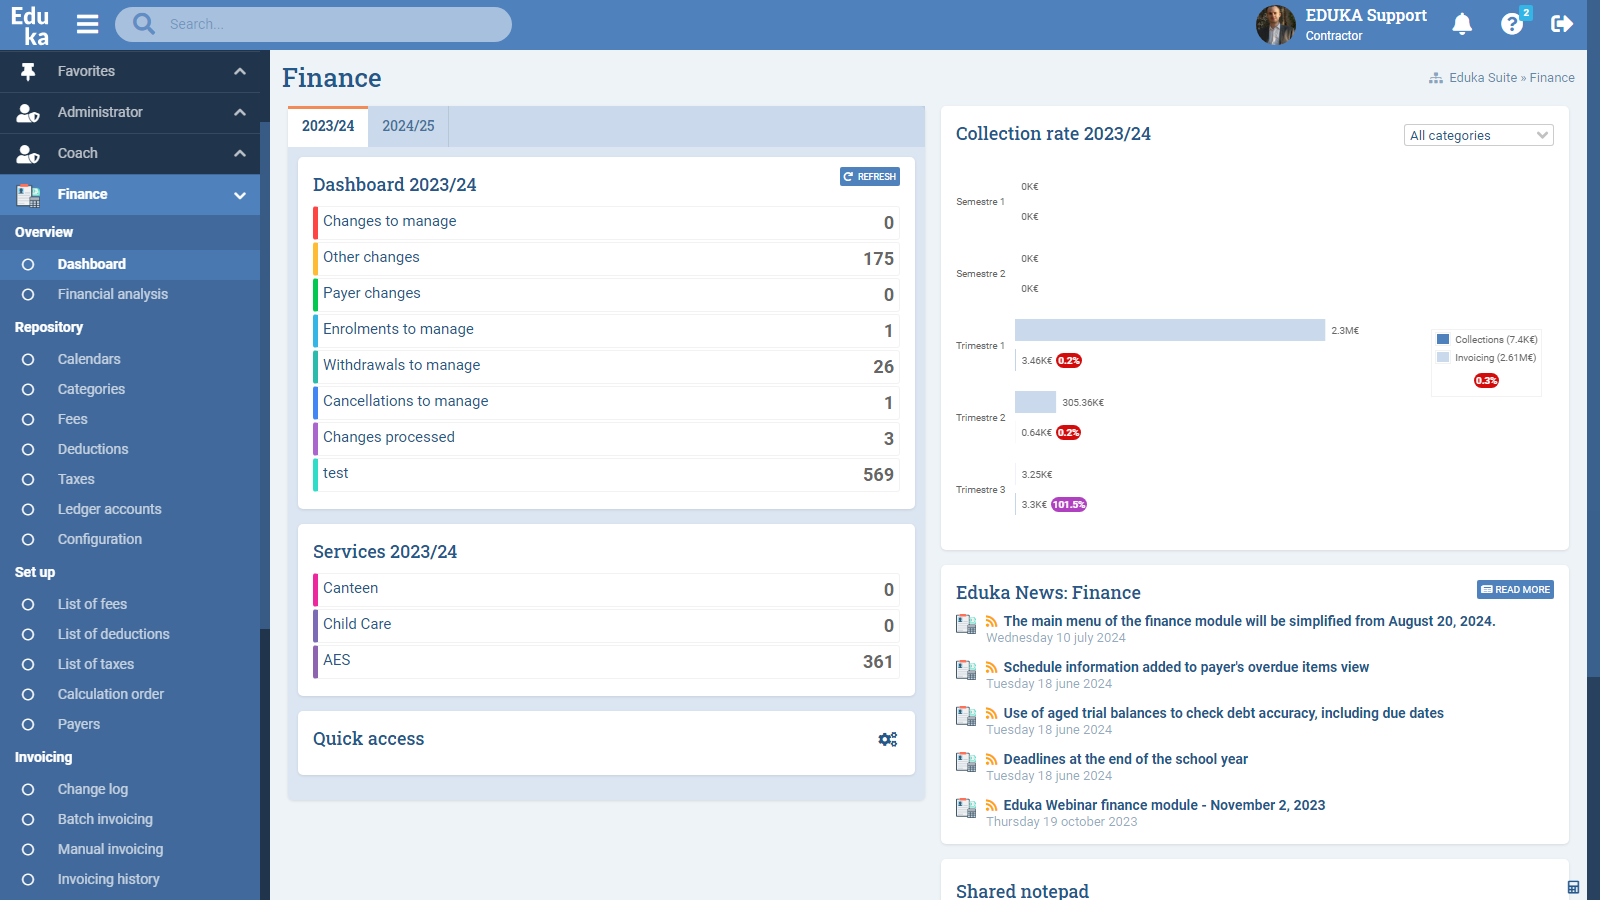
Task: Log out using the exit icon
Action: pos(1561,23)
